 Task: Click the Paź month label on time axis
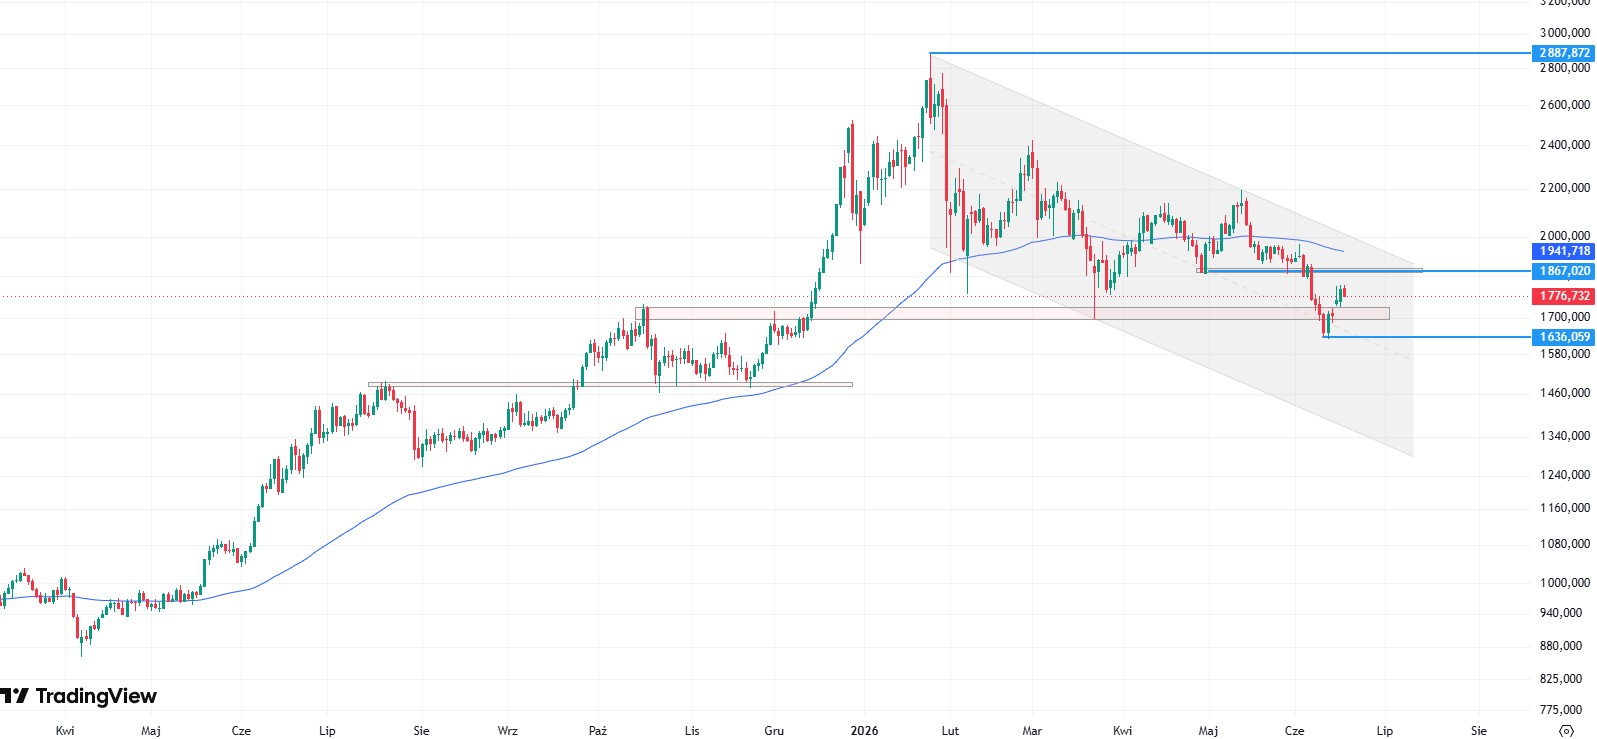(x=598, y=730)
